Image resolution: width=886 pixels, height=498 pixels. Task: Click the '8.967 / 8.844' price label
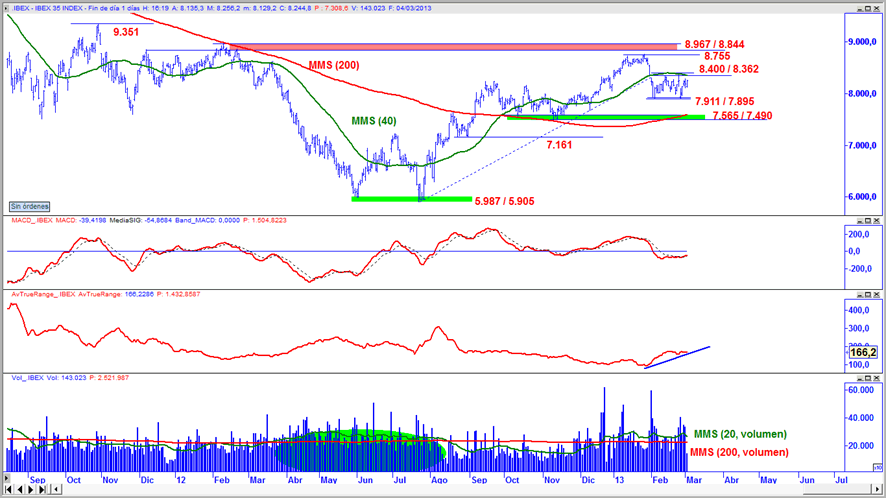click(714, 44)
